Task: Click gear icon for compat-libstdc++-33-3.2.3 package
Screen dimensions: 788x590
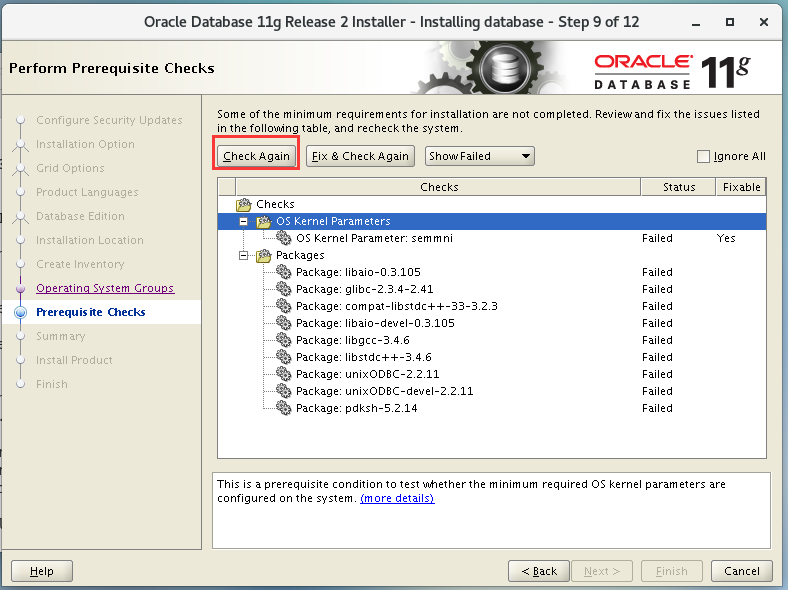Action: tap(283, 306)
